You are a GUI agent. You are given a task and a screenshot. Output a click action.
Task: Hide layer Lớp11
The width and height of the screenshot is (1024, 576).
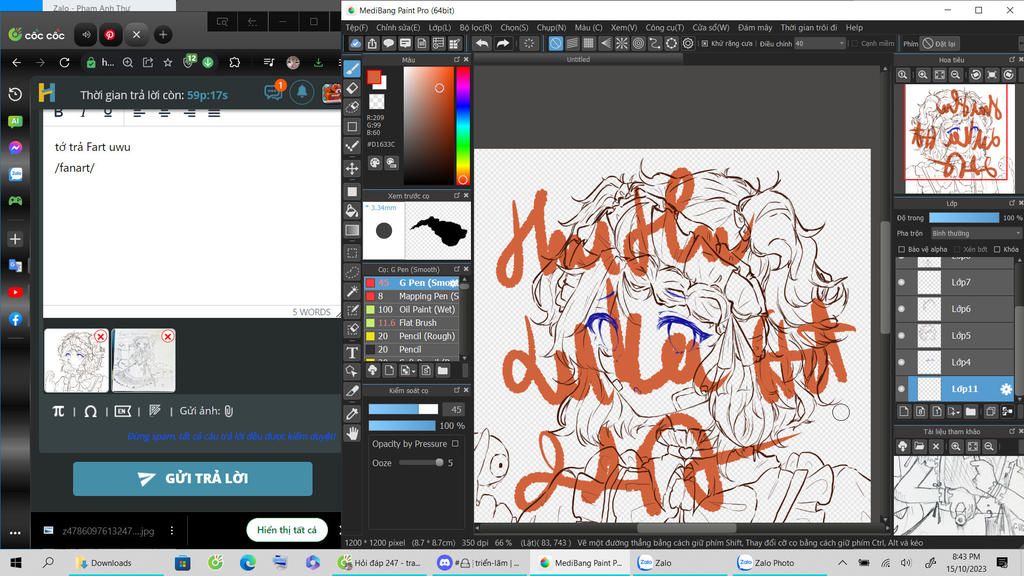click(902, 389)
